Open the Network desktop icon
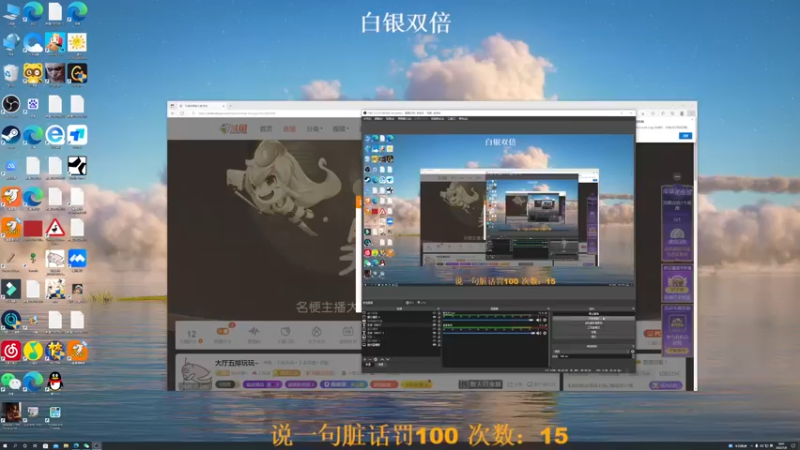 pyautogui.click(x=11, y=43)
